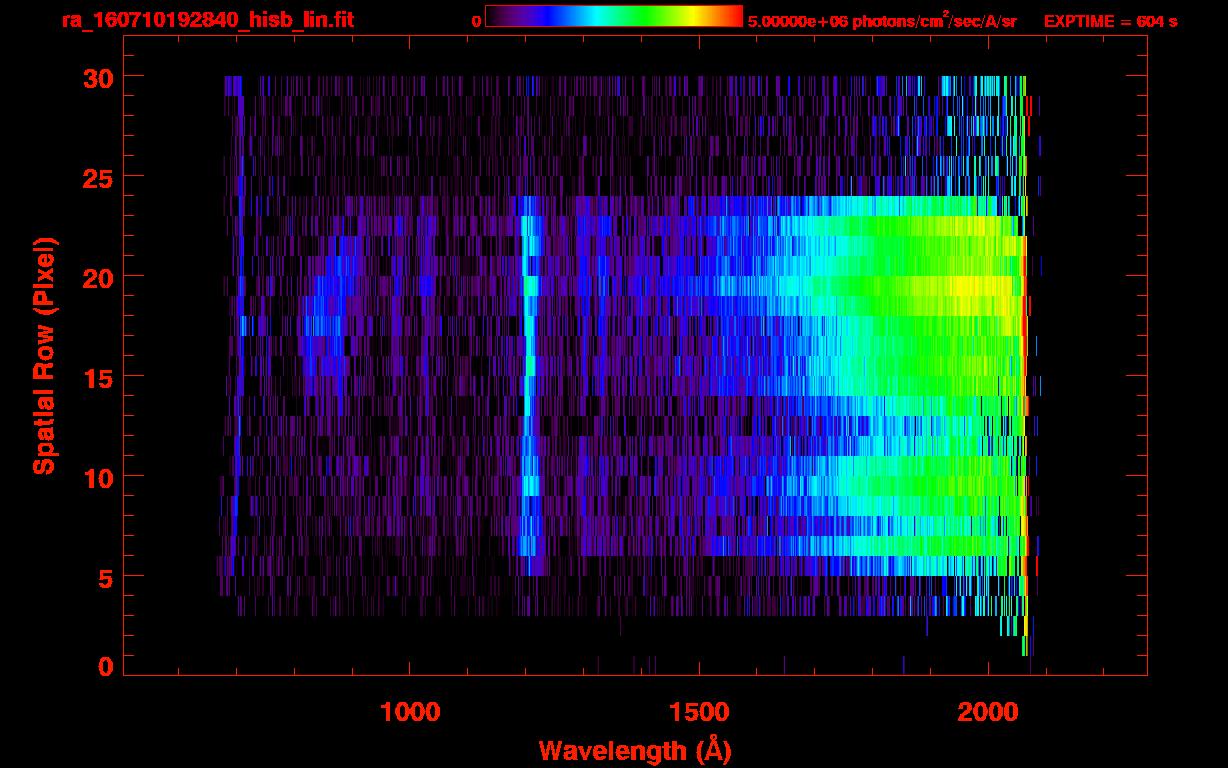
Task: Click the 5.00000e+06 photons units label
Action: coord(881,21)
